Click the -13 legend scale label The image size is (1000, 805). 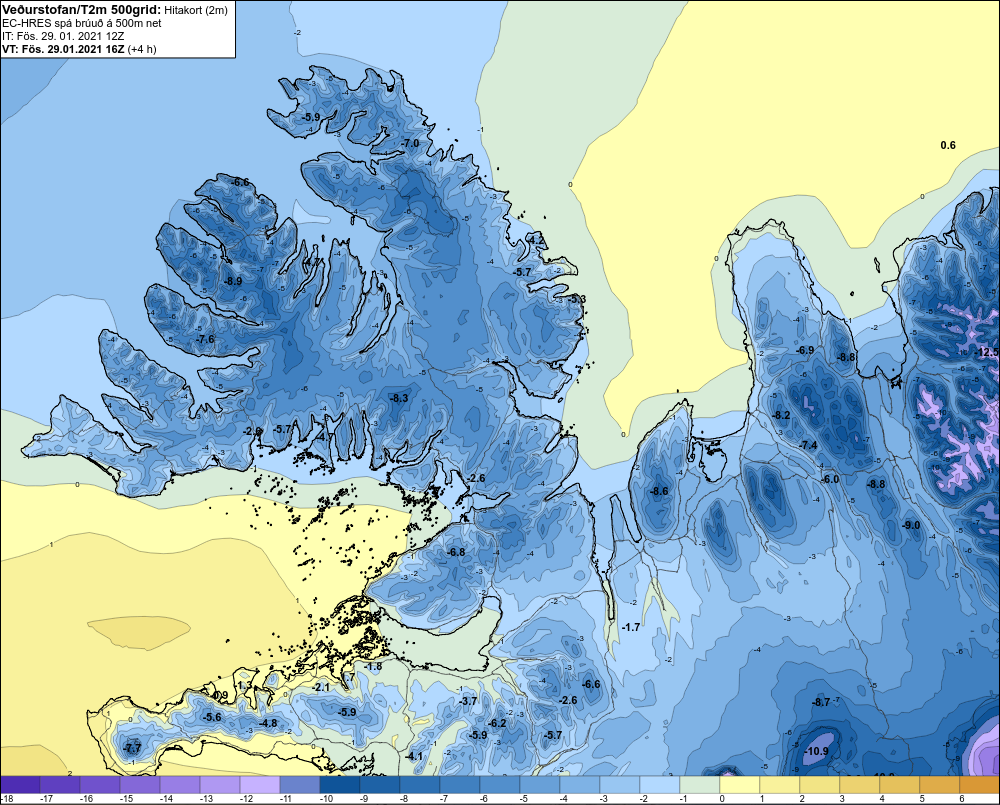206,799
